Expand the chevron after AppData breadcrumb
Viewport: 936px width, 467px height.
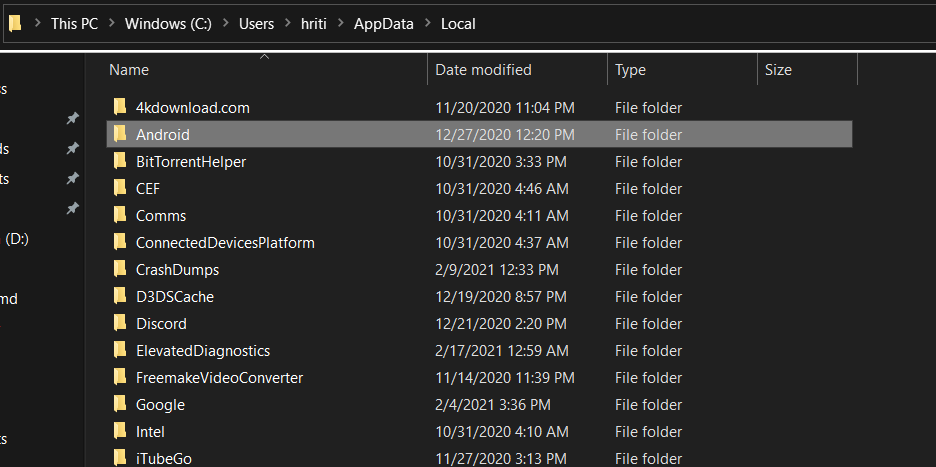[x=427, y=23]
